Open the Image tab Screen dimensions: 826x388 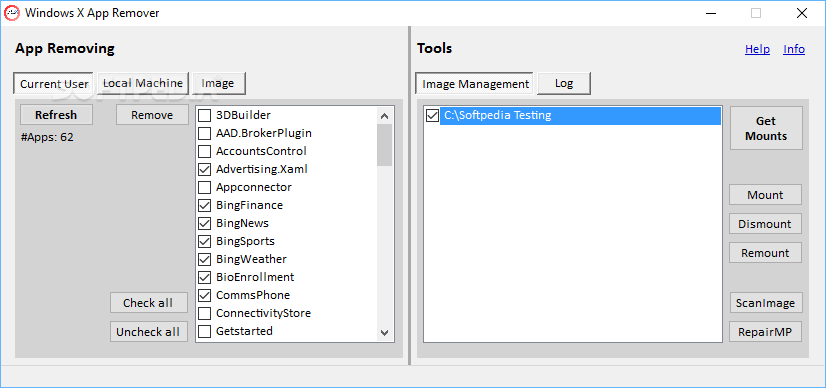click(218, 83)
